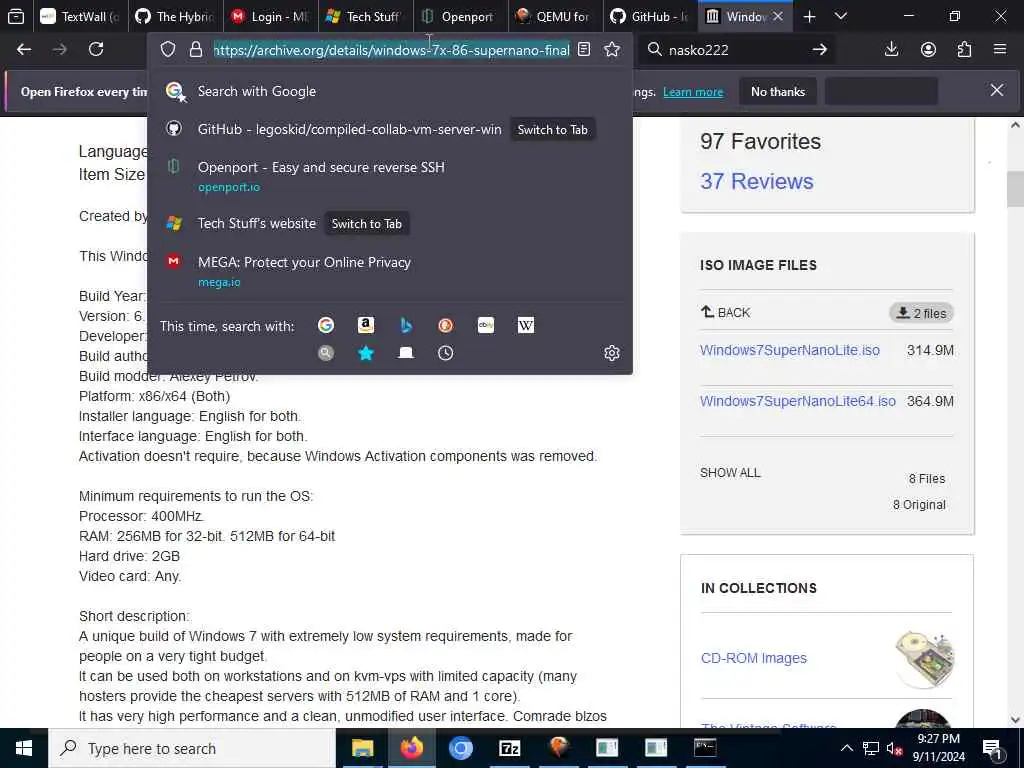This screenshot has width=1024, height=768.
Task: Open 7-Zip from the taskbar
Action: 509,748
